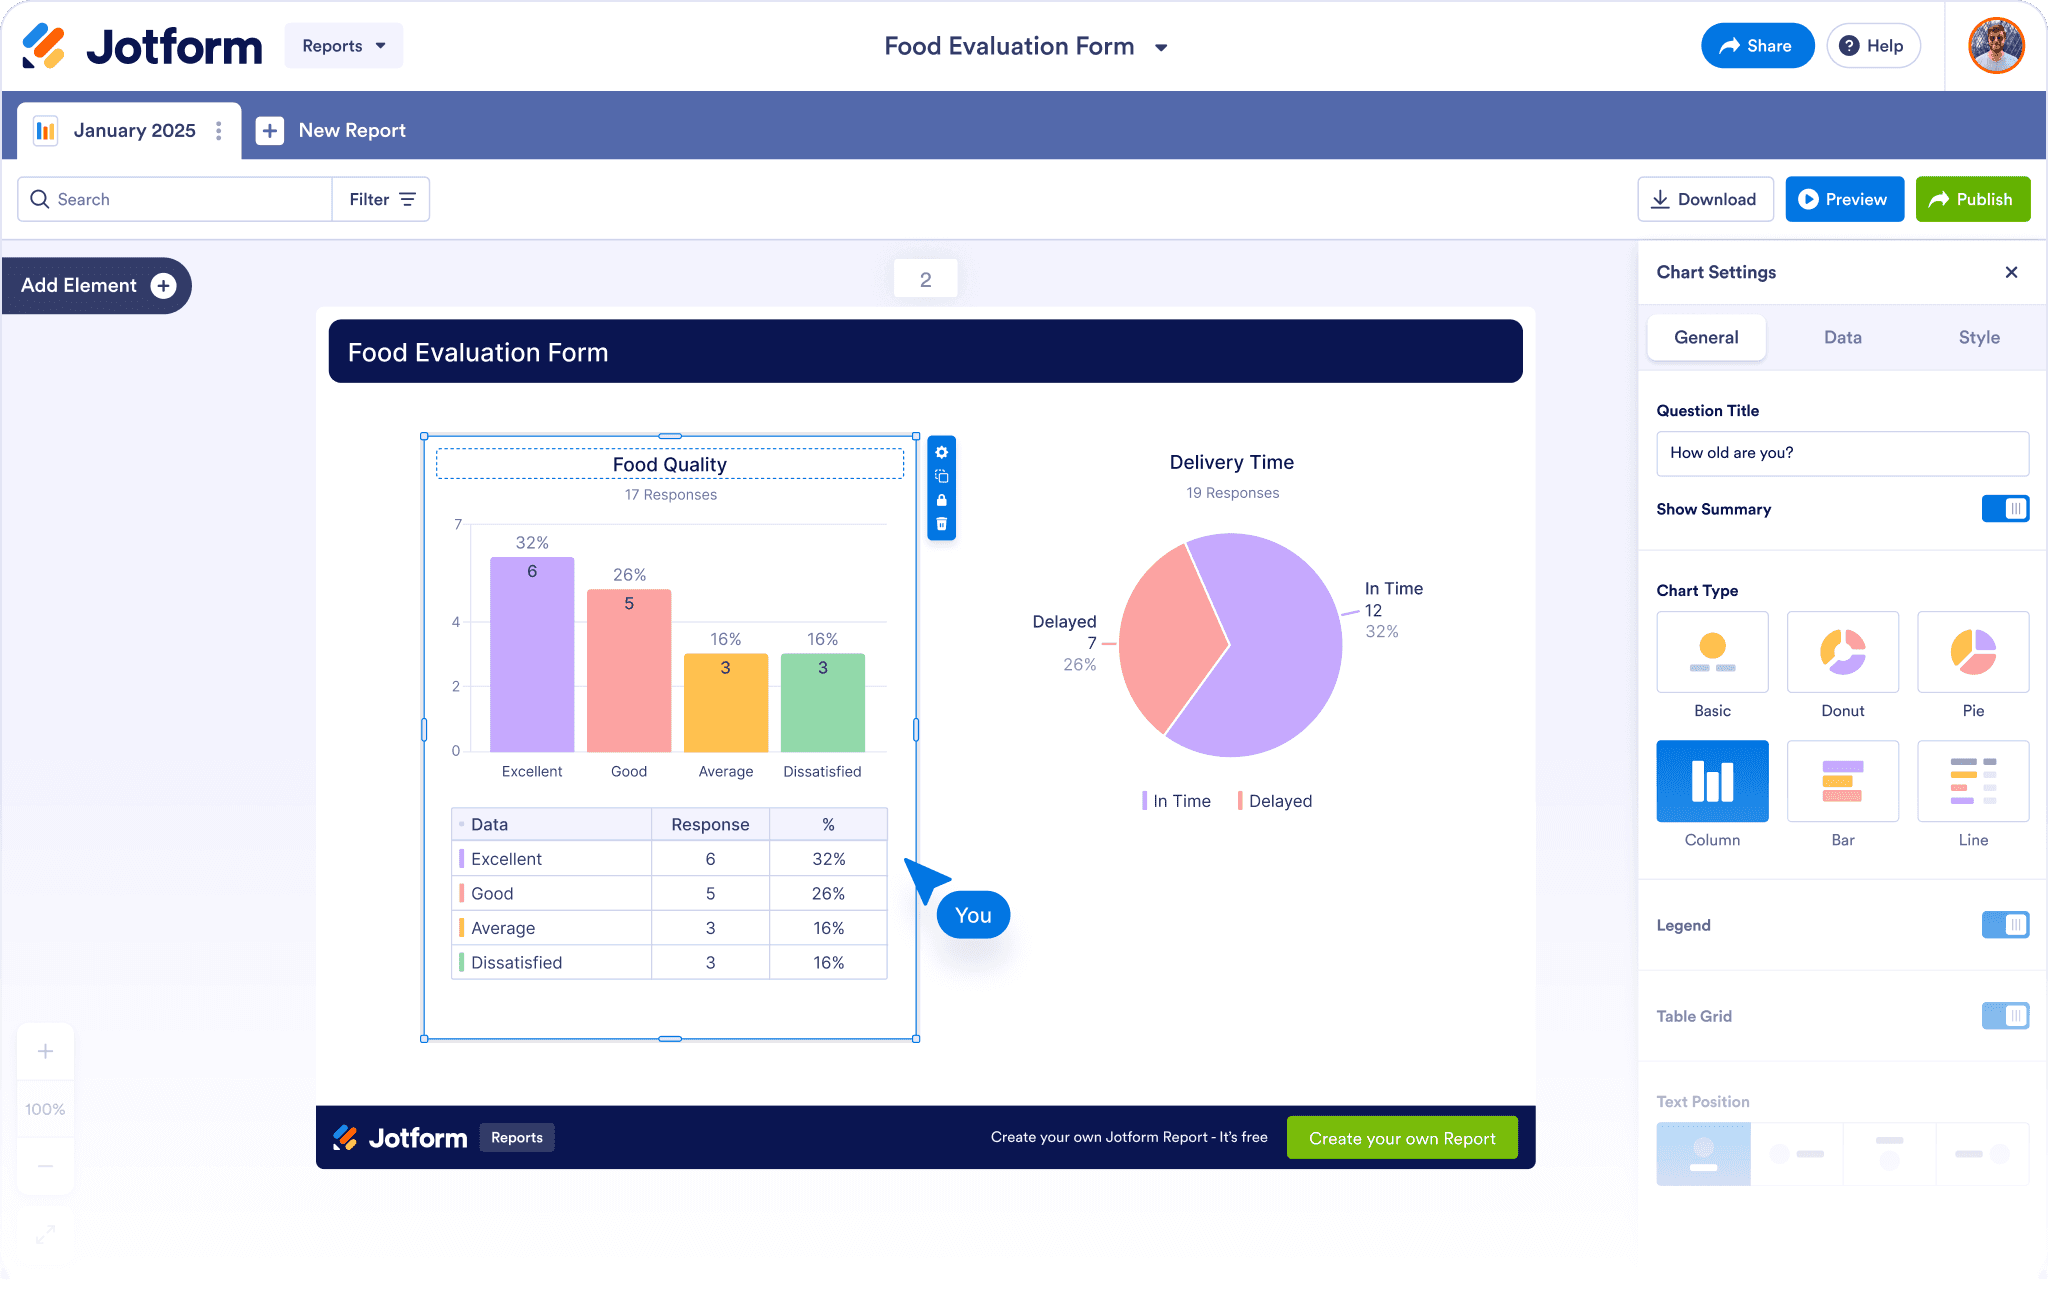Zoom out with the minus control
The height and width of the screenshot is (1306, 2048).
tap(45, 1166)
